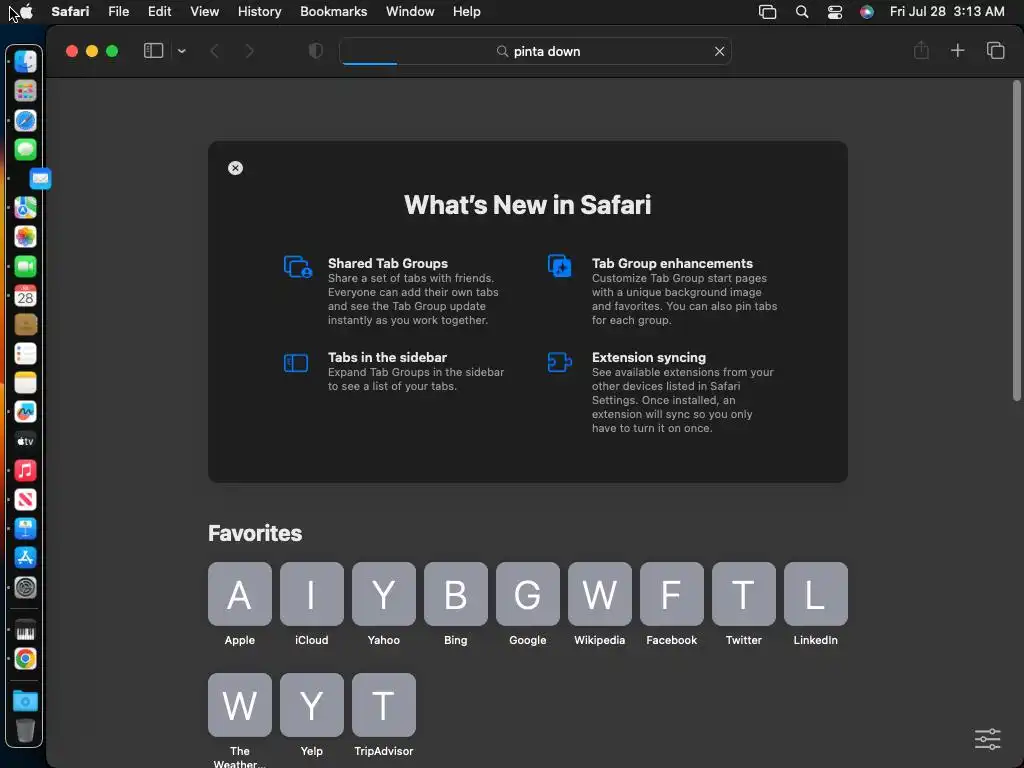Open Mail from the Dock

pos(40,178)
